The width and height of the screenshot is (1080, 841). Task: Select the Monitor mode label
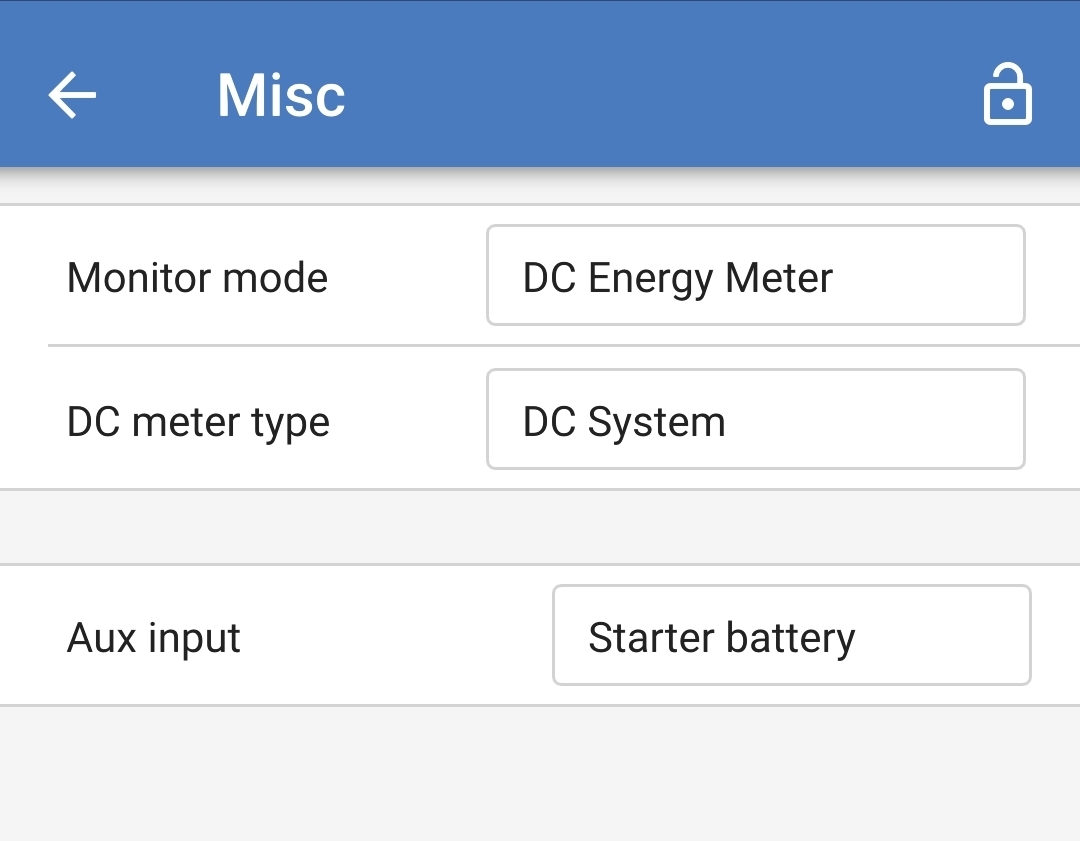tap(197, 277)
